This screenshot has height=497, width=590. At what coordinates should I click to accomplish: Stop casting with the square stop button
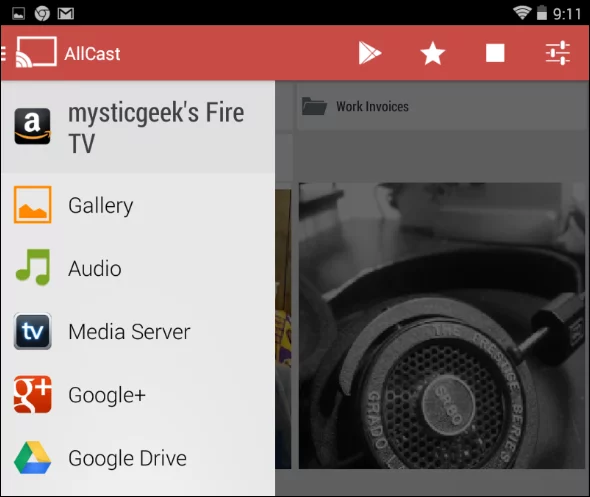click(495, 53)
